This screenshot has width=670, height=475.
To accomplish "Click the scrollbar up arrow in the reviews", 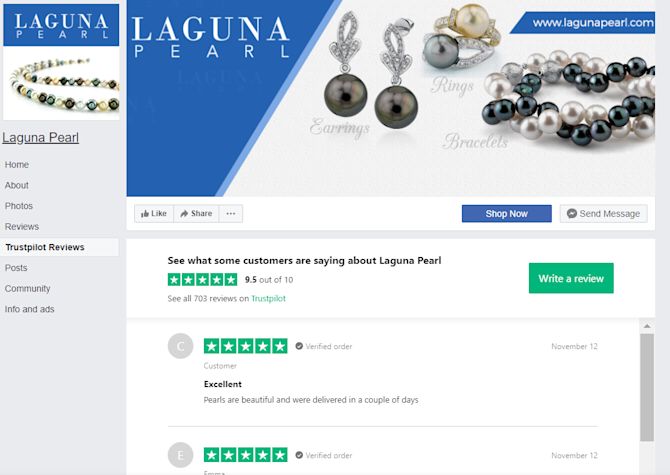I will (647, 326).
